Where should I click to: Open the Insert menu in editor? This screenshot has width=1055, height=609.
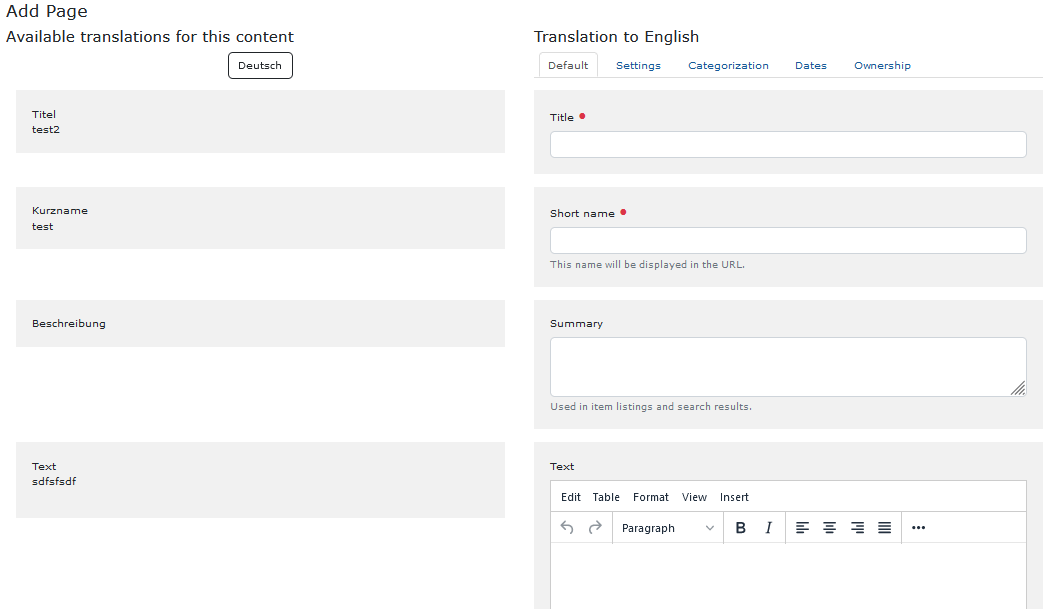click(x=734, y=497)
